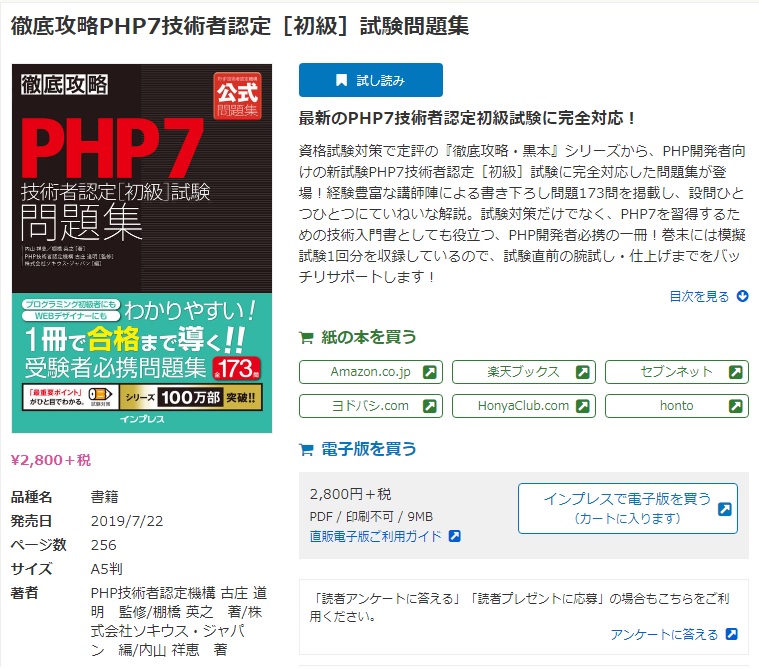Open 直販電子版ご利用ガイド link
This screenshot has height=669, width=759.
click(x=375, y=536)
